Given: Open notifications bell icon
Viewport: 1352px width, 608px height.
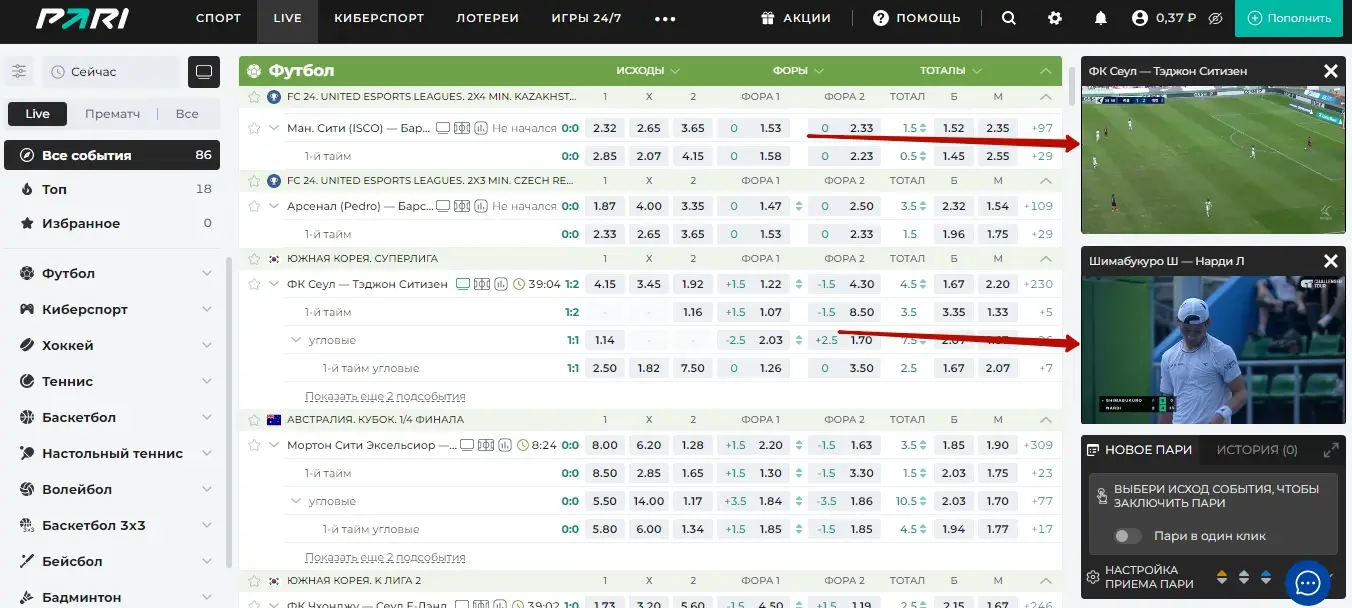Looking at the screenshot, I should click(x=1101, y=18).
